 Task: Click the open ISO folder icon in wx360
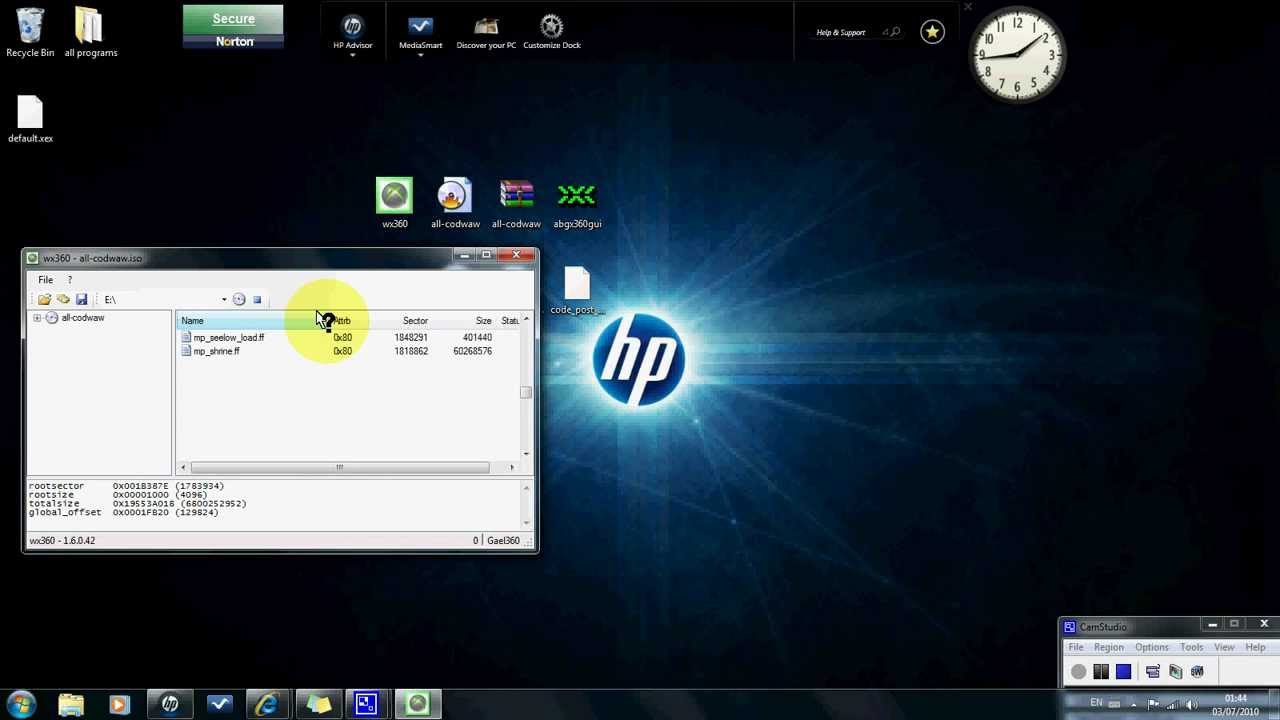pos(44,299)
